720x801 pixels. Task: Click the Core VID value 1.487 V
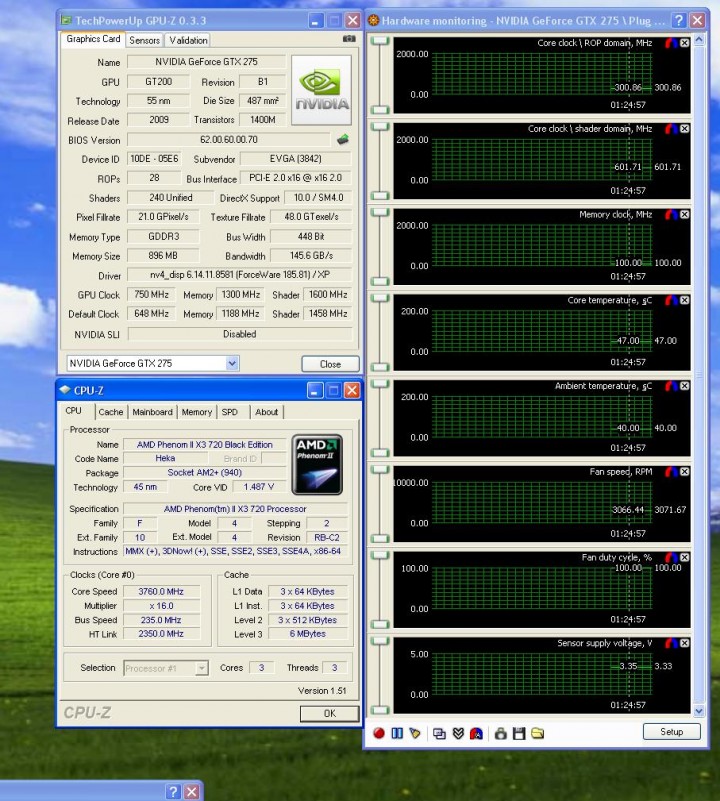259,487
